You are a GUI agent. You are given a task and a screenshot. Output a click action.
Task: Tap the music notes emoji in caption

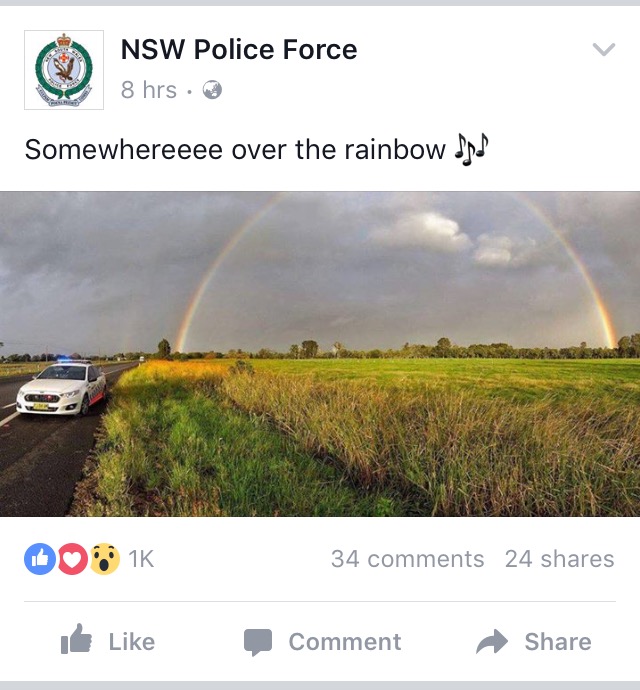click(471, 149)
